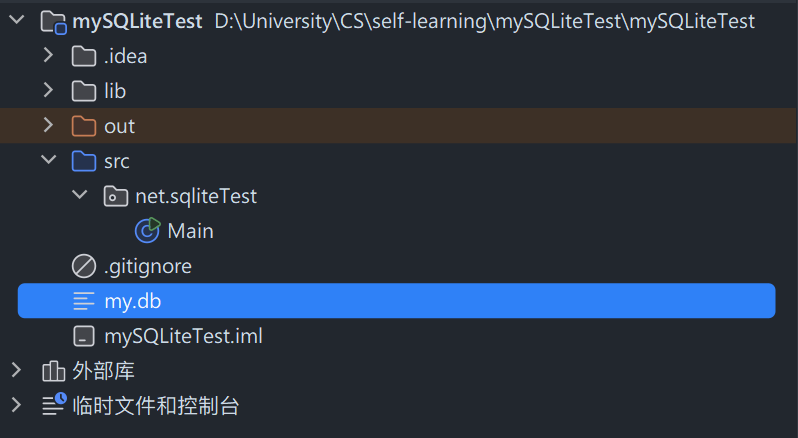Viewport: 798px width, 438px height.
Task: Click the 临时文件和控制台 scratches icon
Action: (54, 406)
